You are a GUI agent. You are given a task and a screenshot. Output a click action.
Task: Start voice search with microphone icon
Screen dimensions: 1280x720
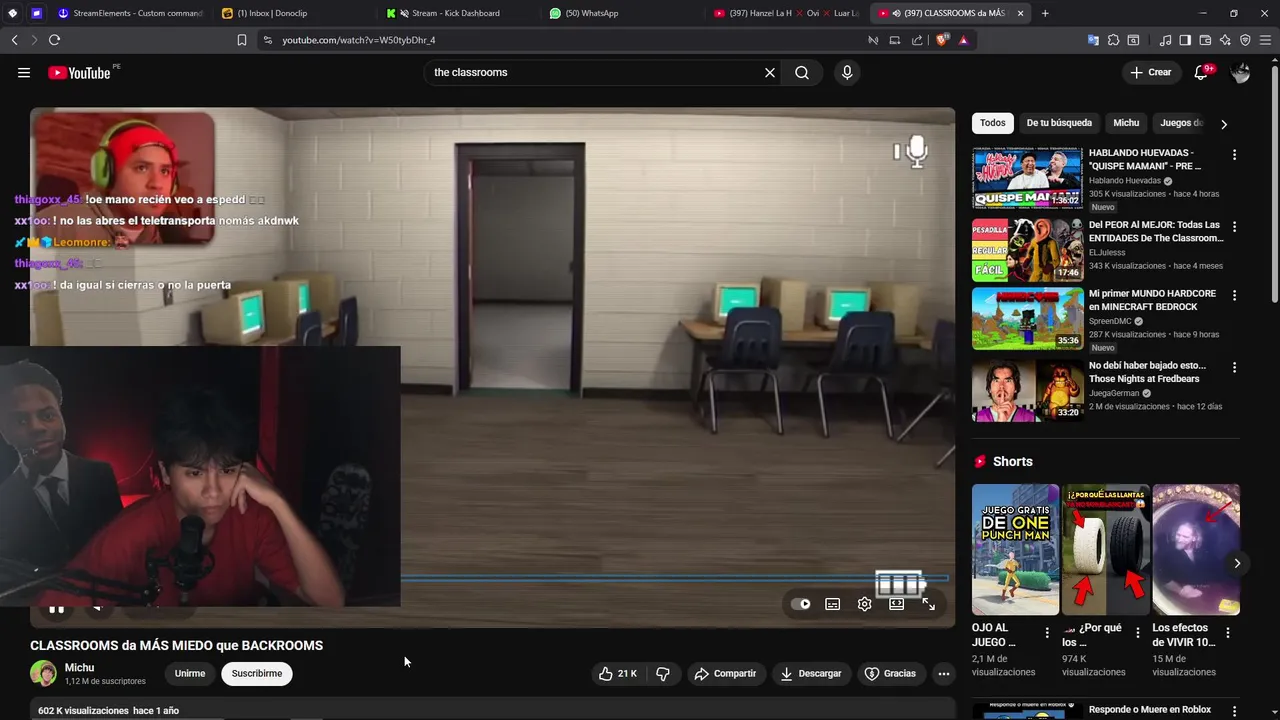point(847,72)
